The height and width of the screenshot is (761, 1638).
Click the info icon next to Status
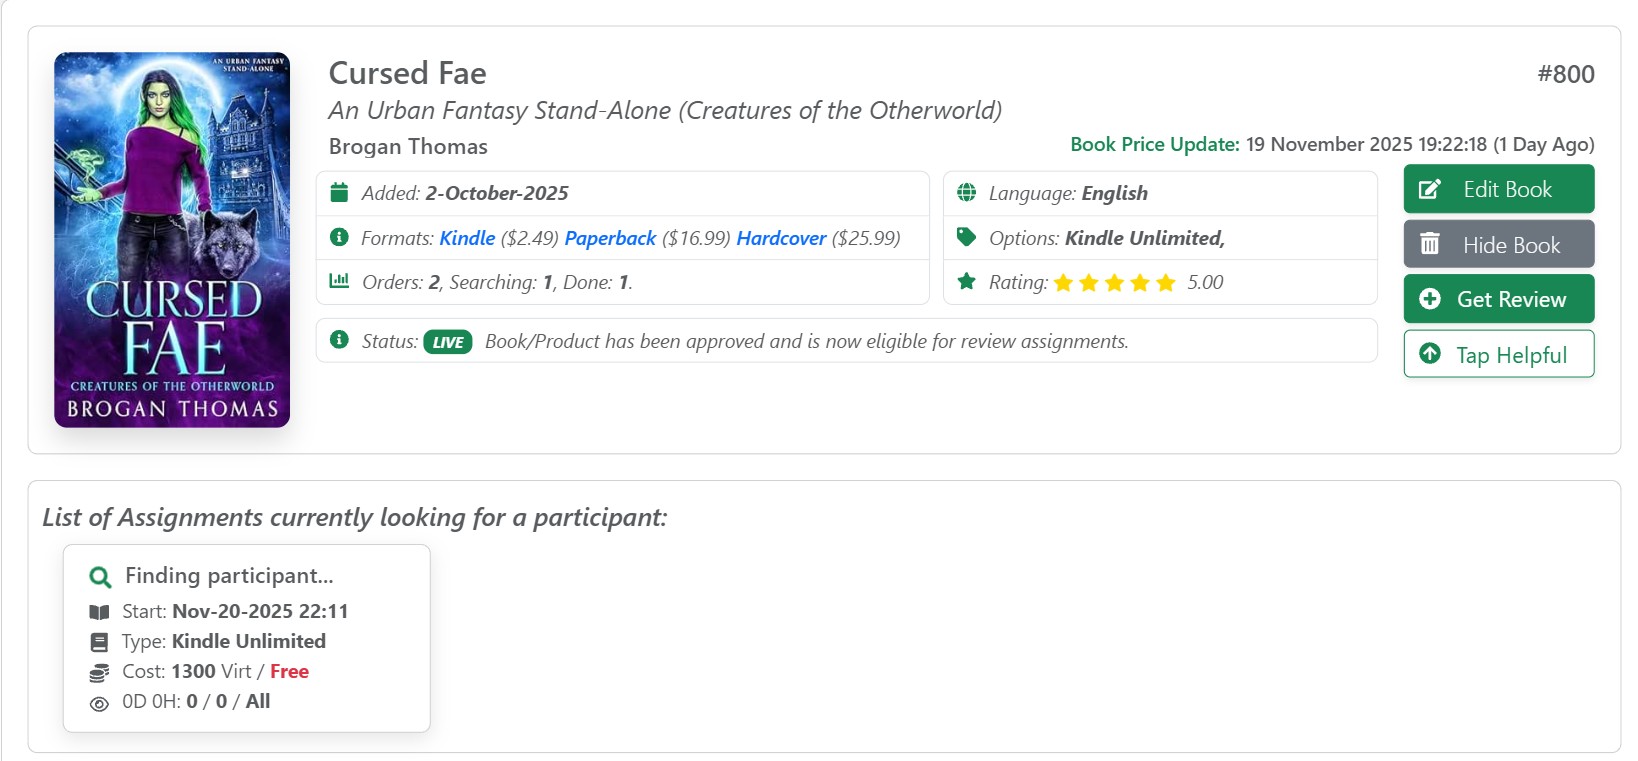[x=339, y=340]
